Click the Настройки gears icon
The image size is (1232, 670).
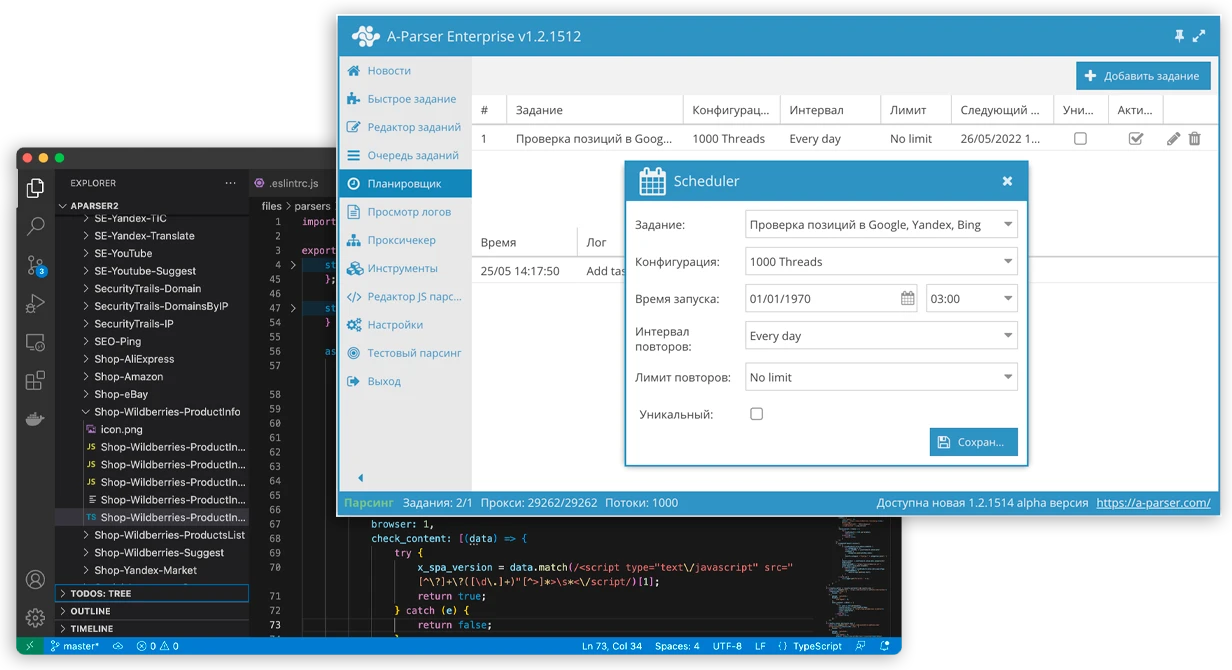[353, 325]
